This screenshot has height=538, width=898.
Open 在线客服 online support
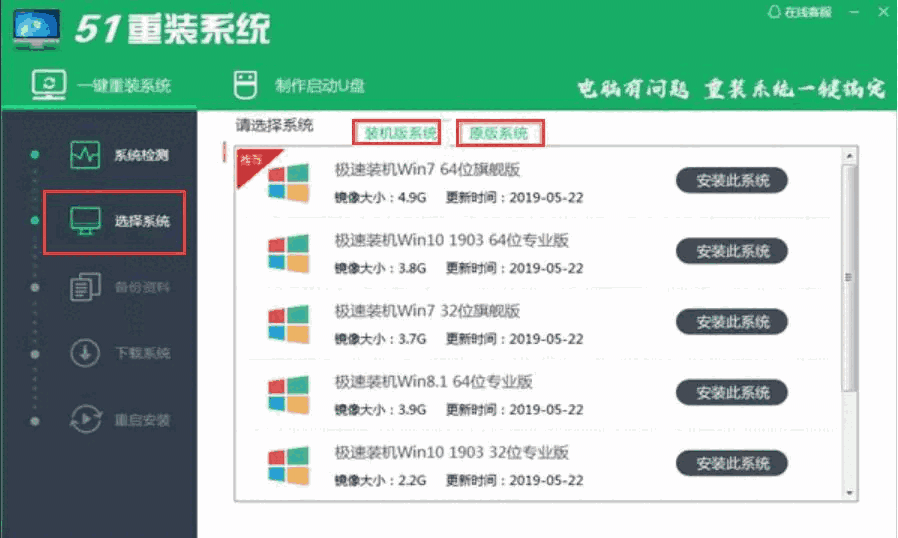800,12
